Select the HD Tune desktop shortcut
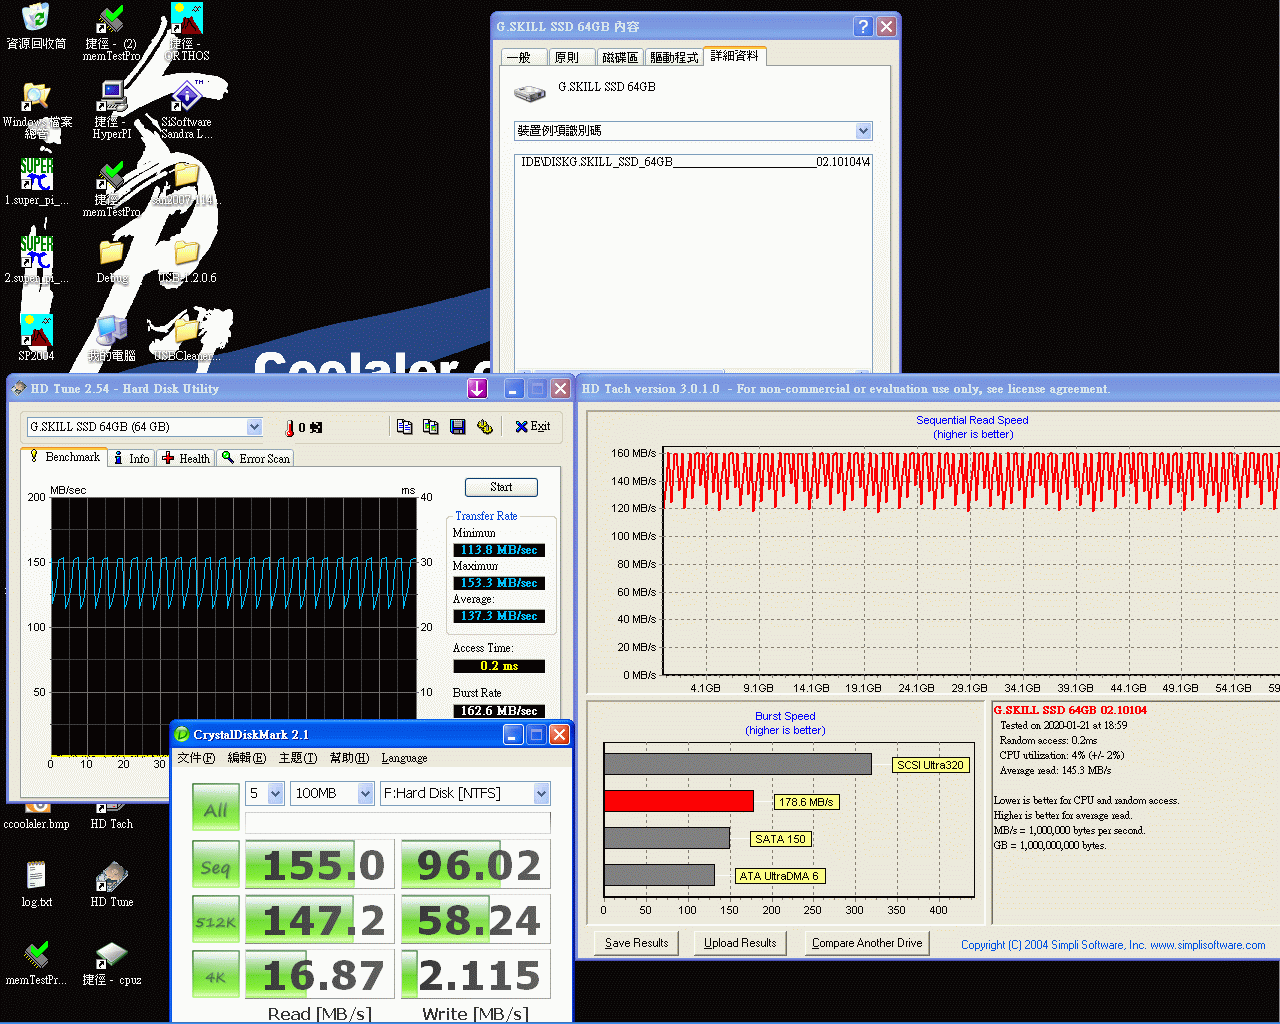 click(x=111, y=883)
